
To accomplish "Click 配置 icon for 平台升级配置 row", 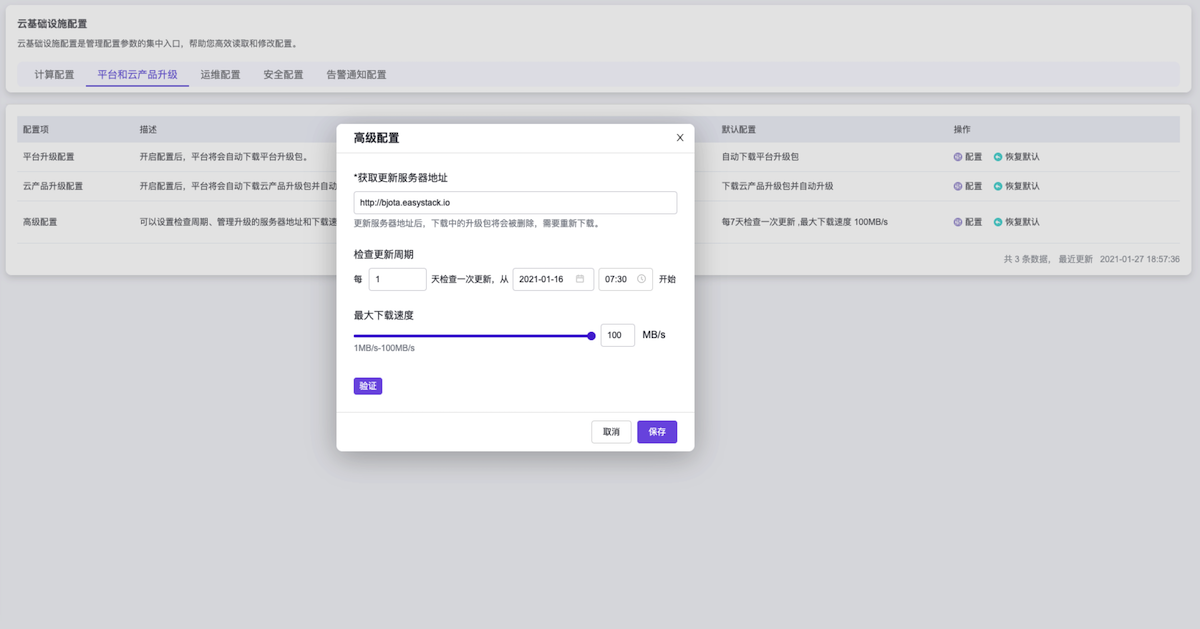I will 958,157.
